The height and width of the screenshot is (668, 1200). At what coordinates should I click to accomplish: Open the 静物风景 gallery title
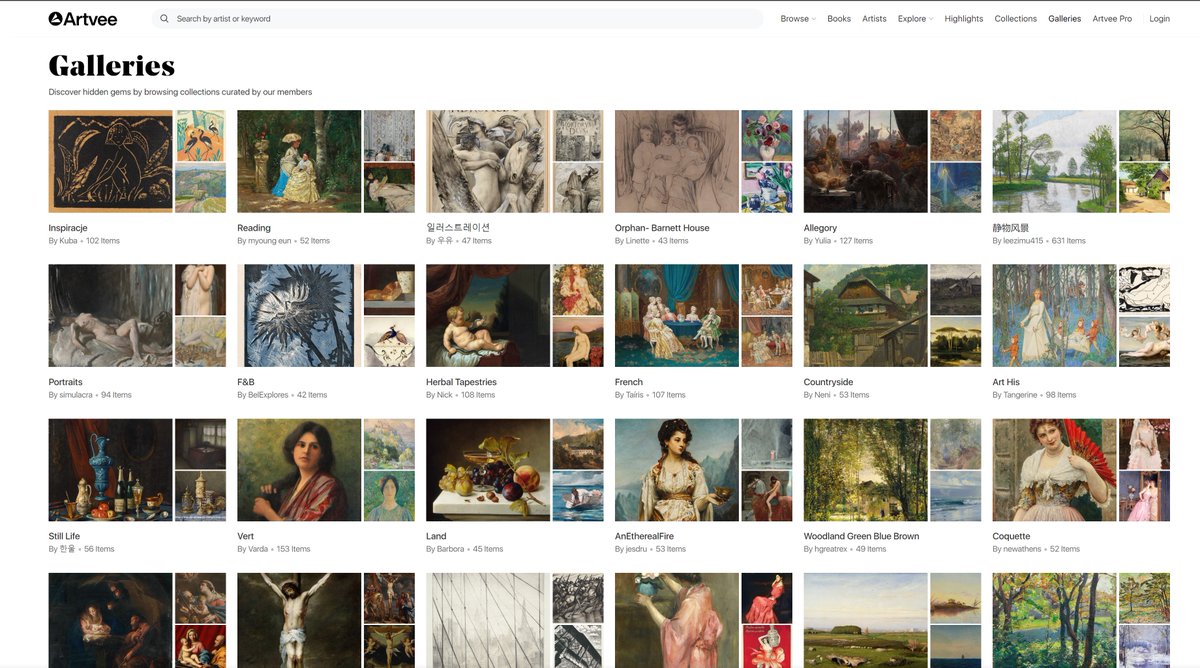pos(1011,228)
